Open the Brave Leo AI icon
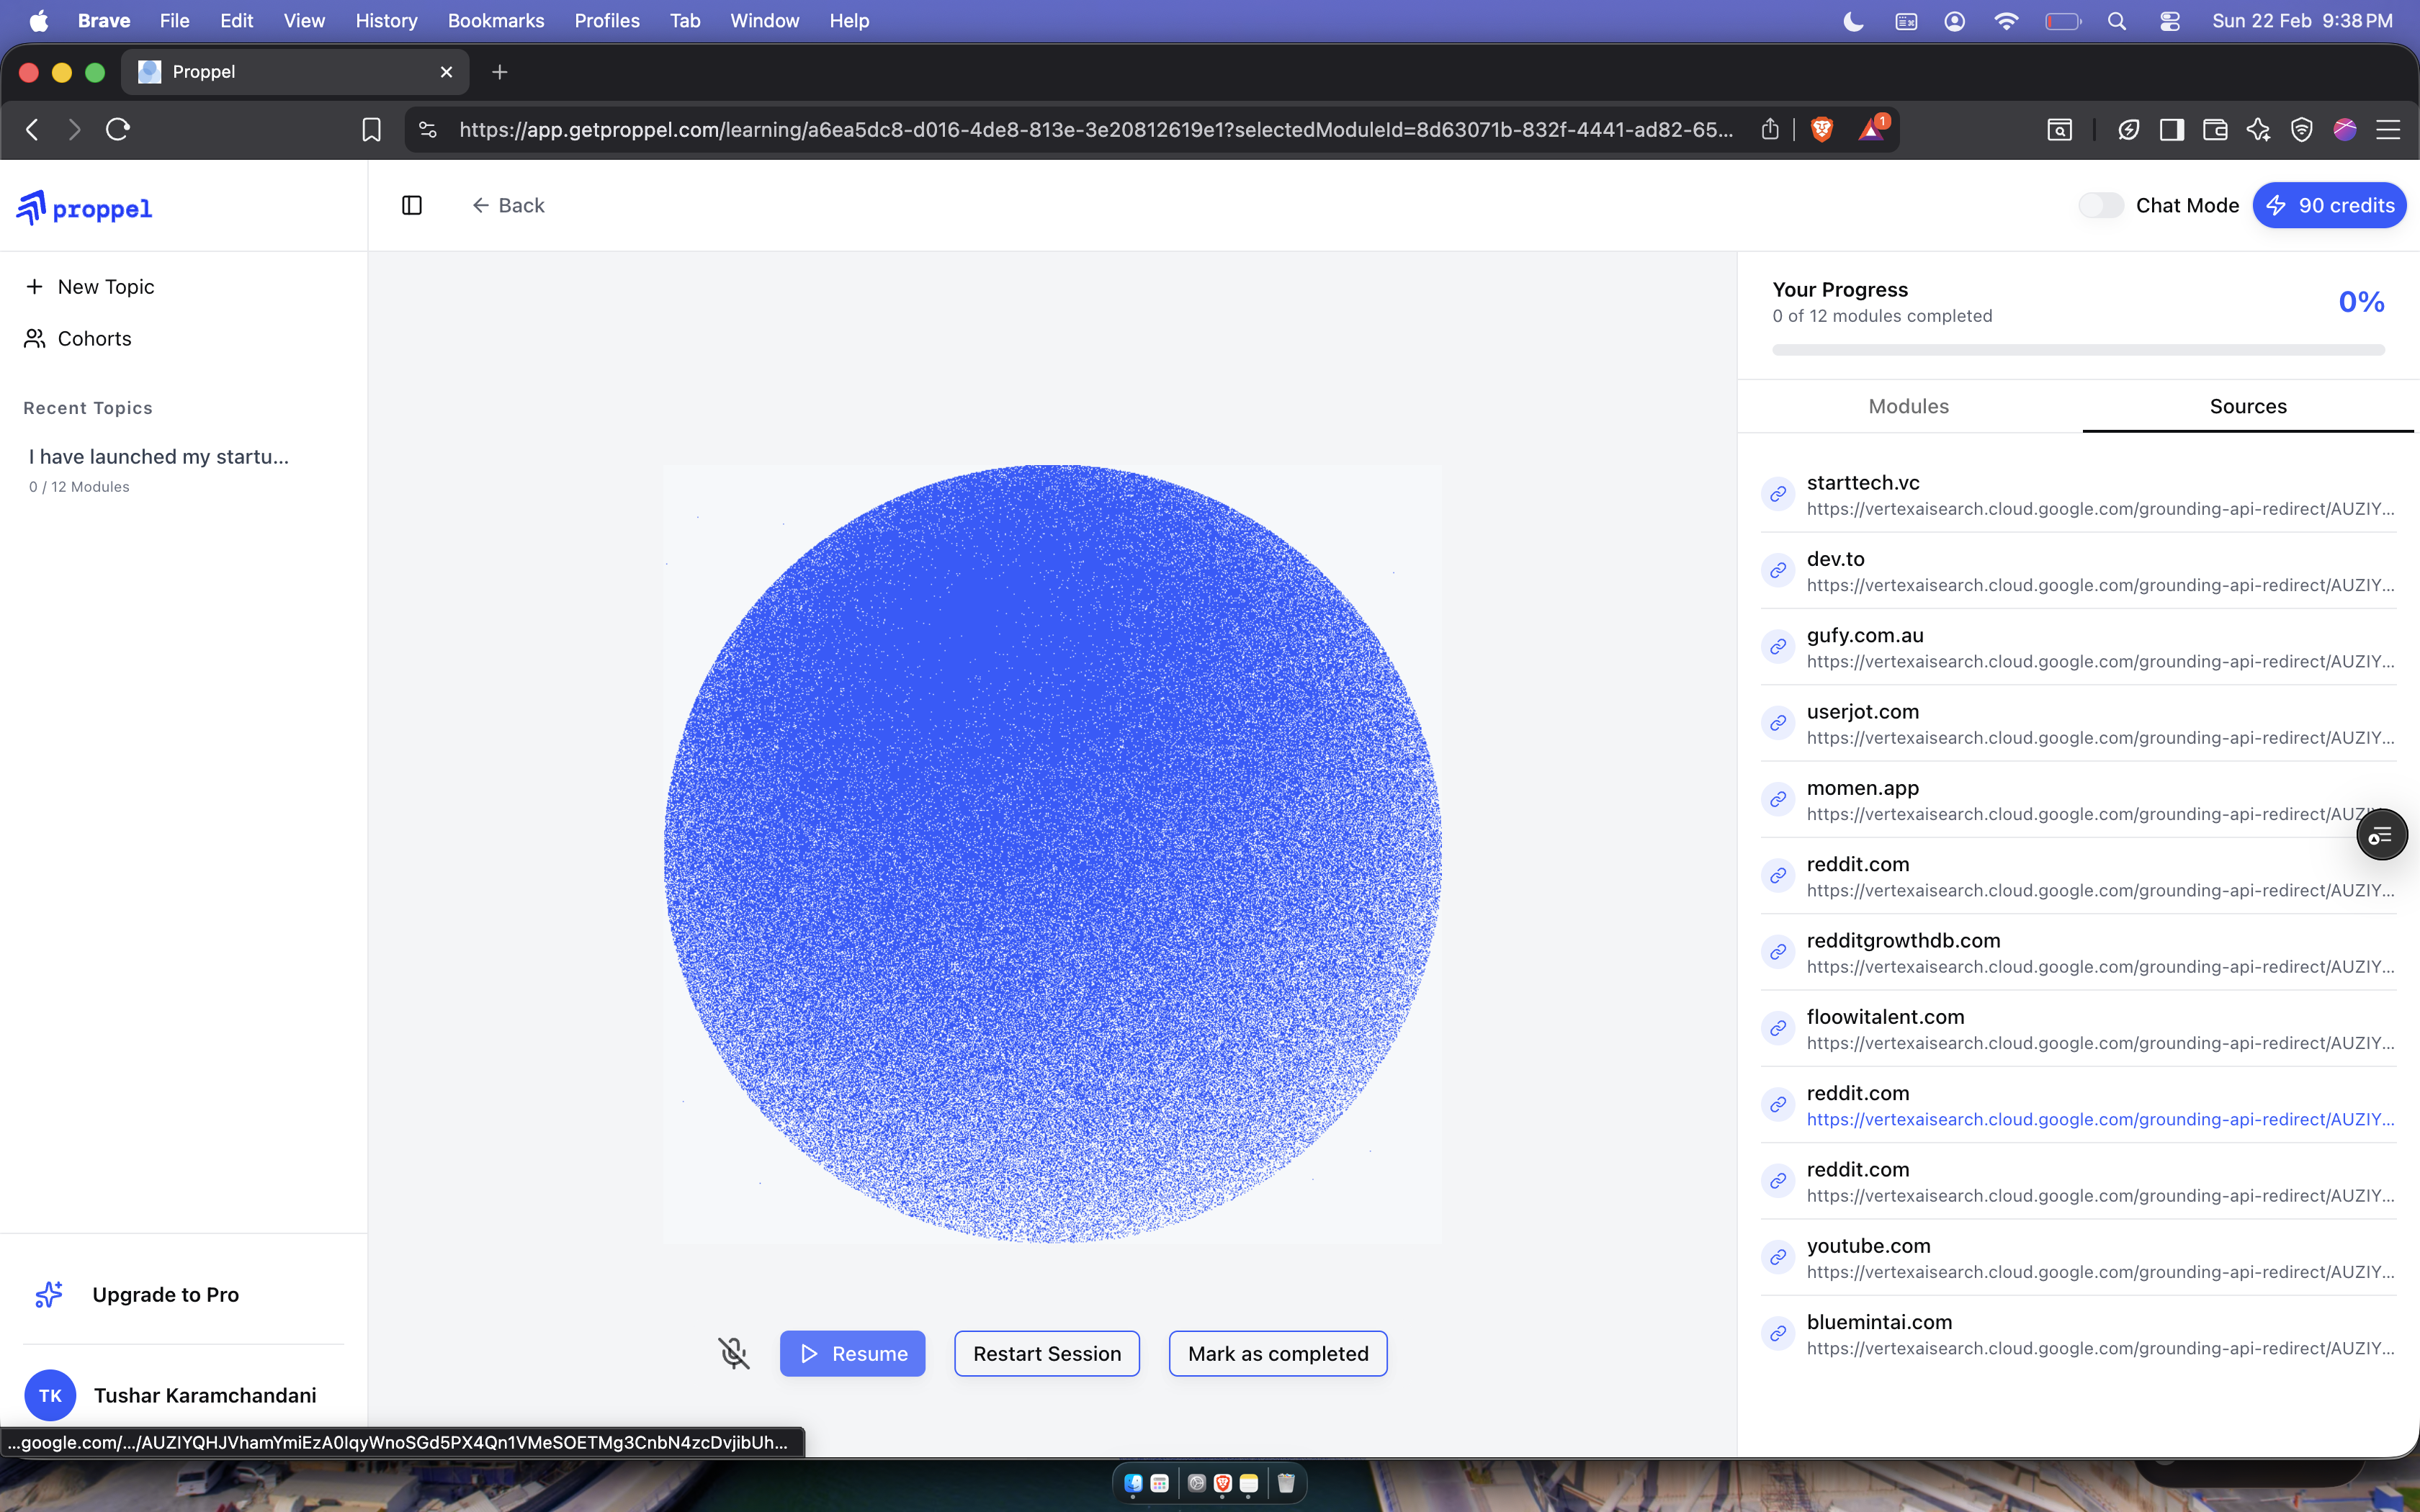The image size is (2420, 1512). [x=2258, y=129]
